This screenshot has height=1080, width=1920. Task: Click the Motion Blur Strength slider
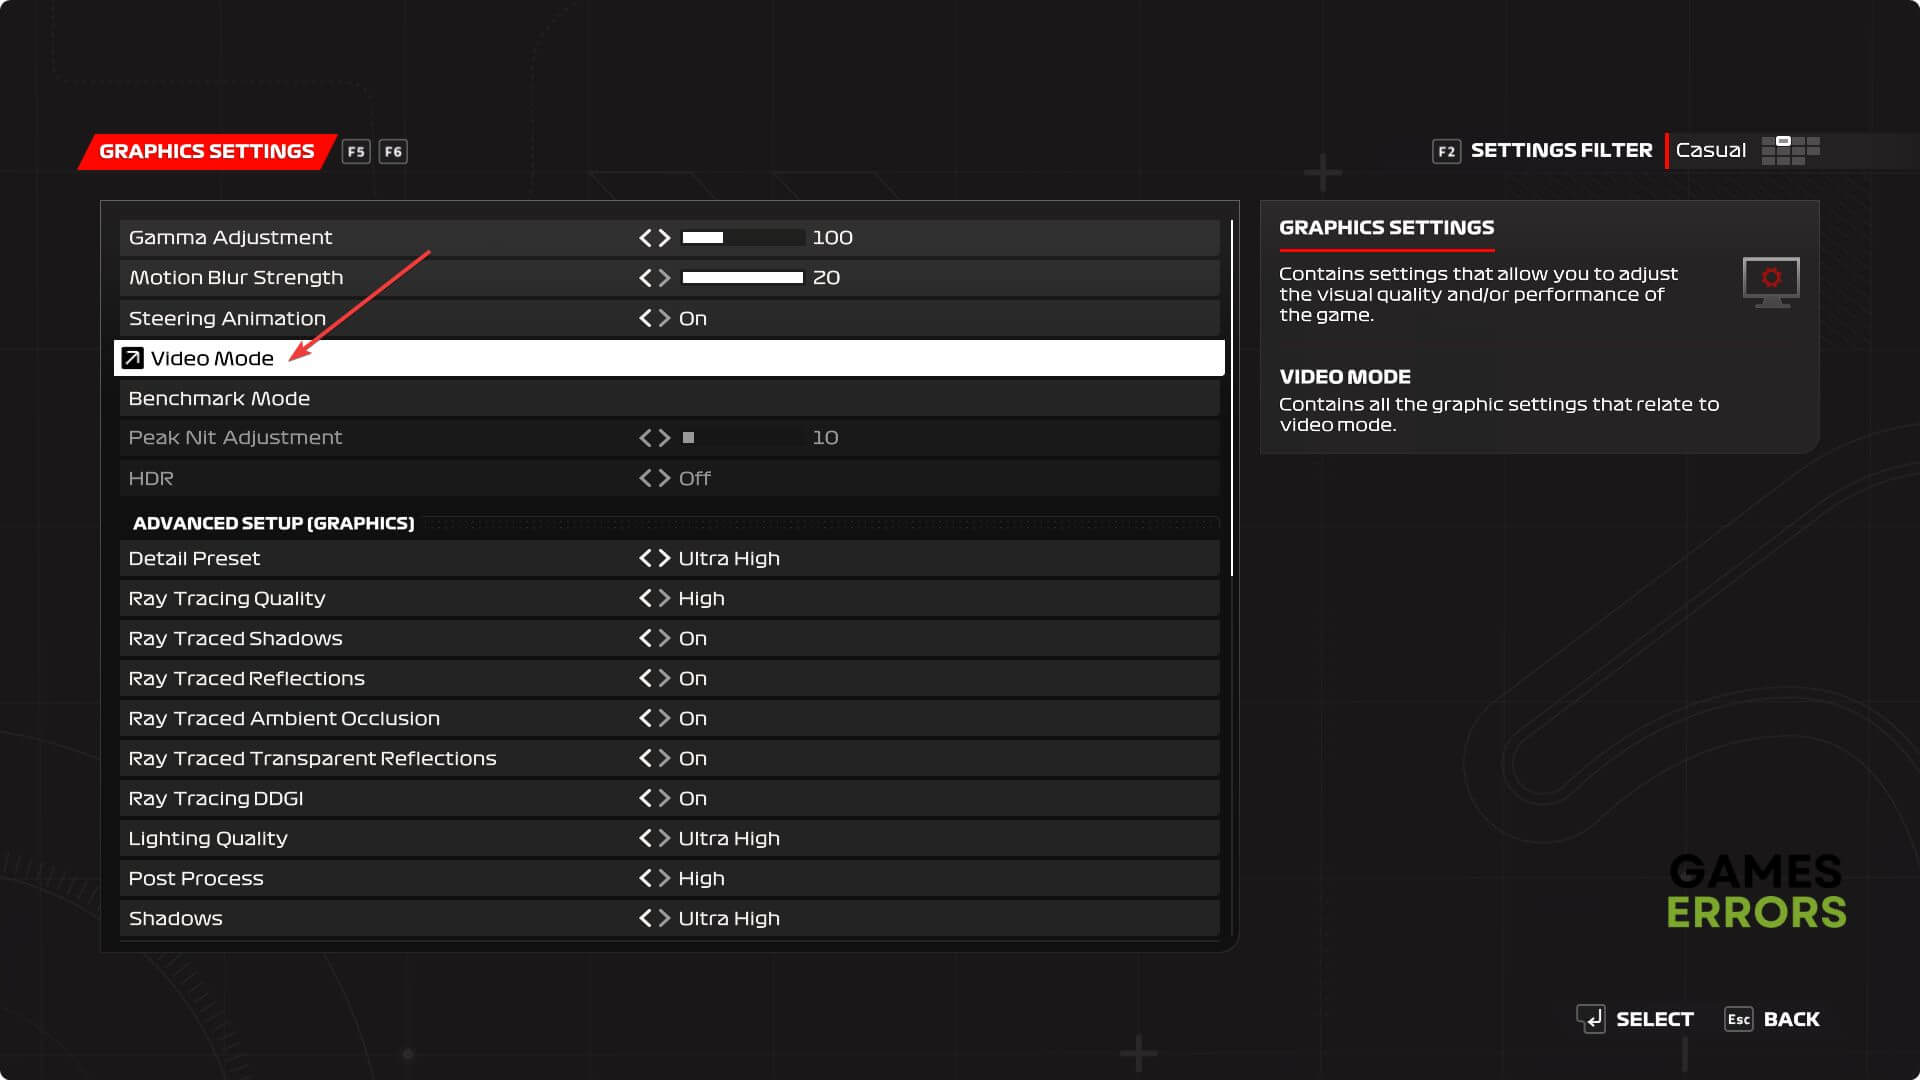point(742,278)
